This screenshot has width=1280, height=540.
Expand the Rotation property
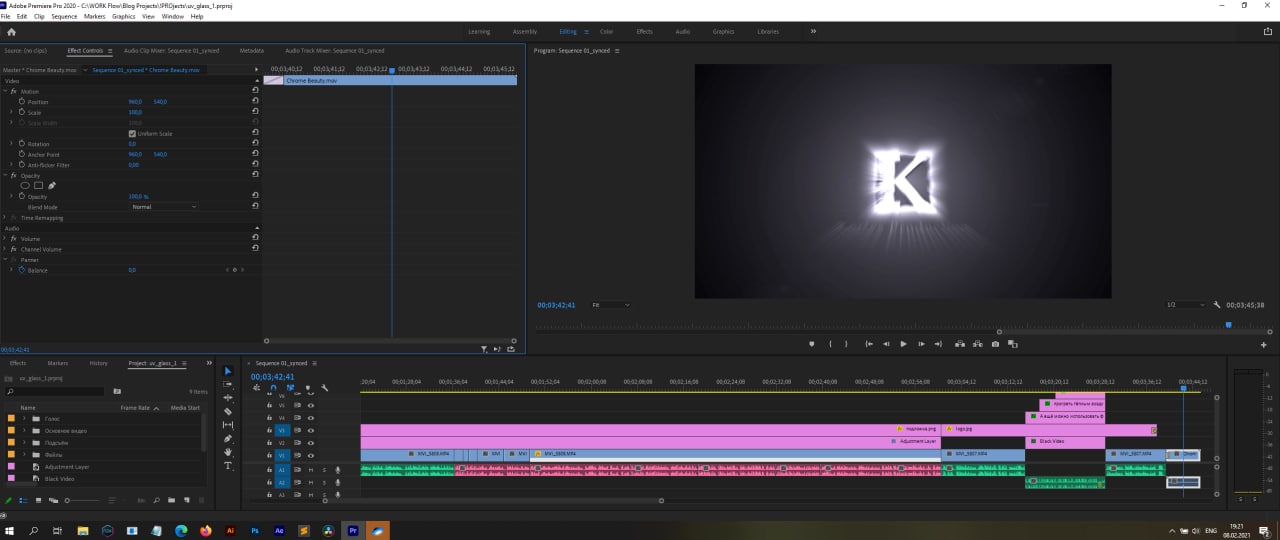11,144
